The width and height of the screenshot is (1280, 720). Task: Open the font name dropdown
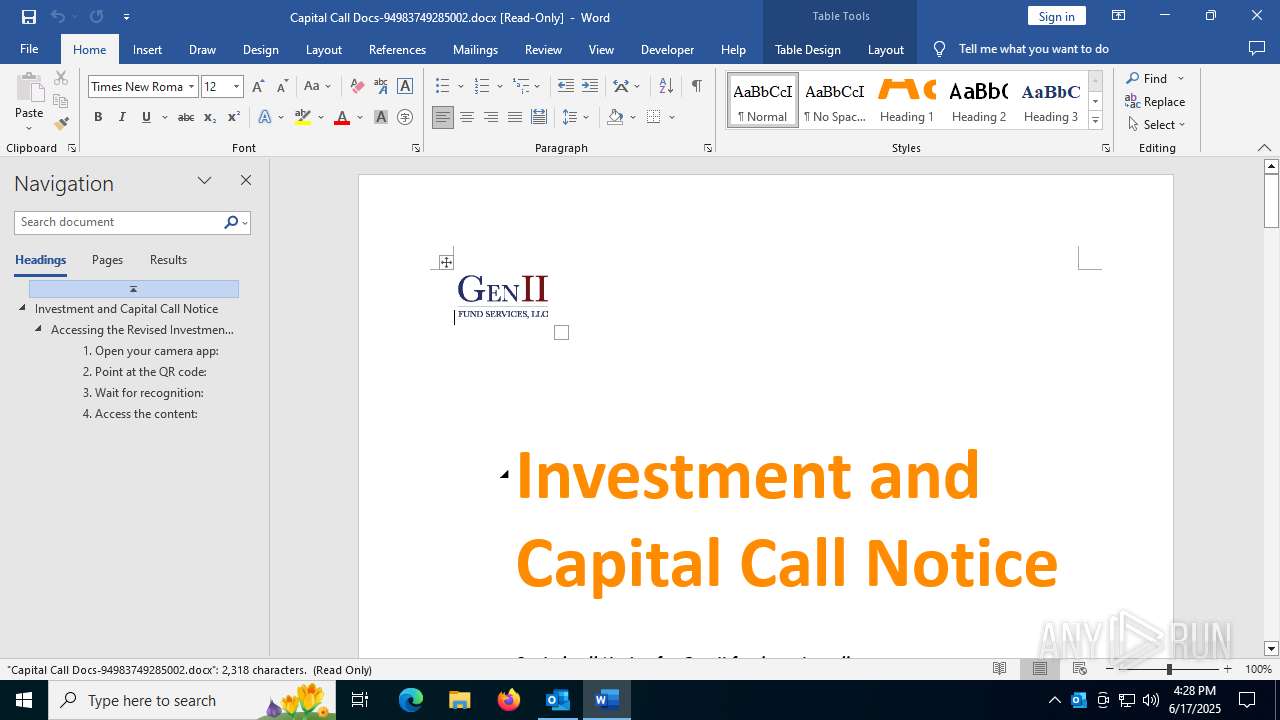coord(191,87)
